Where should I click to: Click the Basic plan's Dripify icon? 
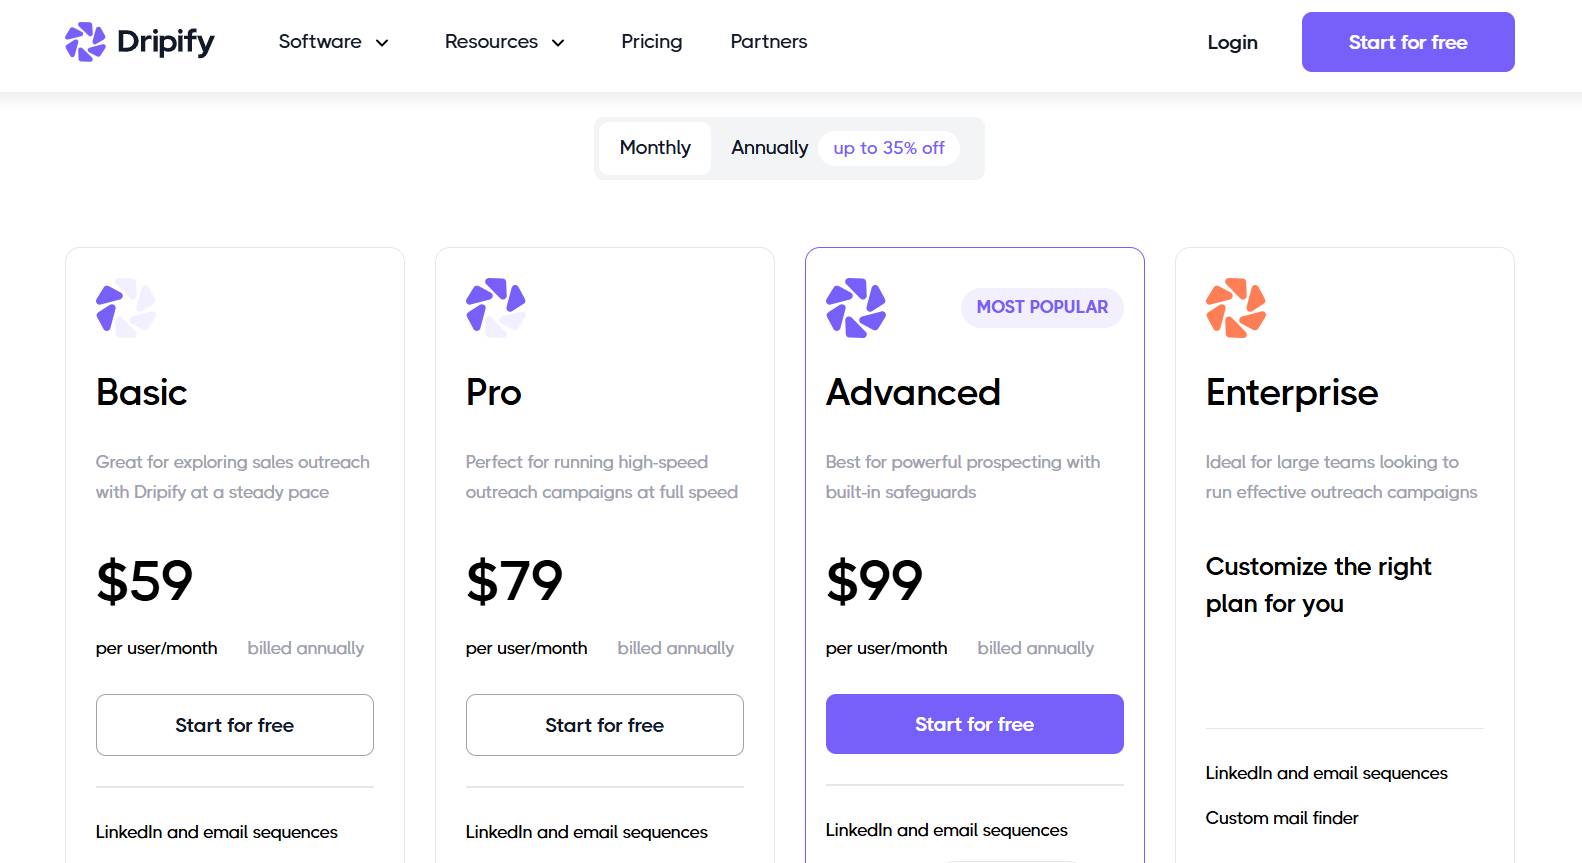pos(124,308)
